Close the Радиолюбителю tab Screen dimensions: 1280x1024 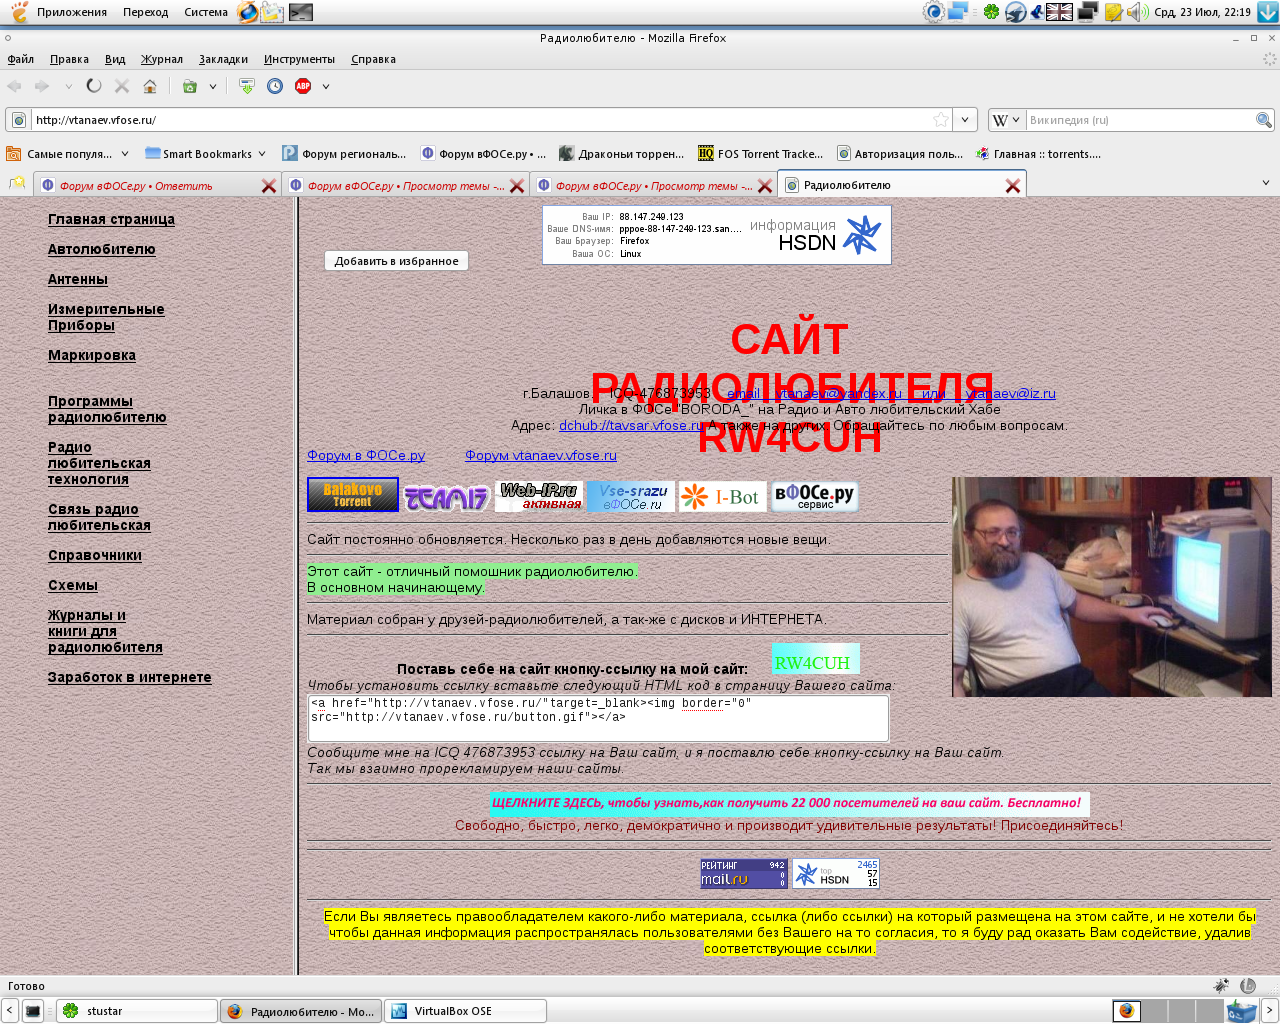(1012, 186)
